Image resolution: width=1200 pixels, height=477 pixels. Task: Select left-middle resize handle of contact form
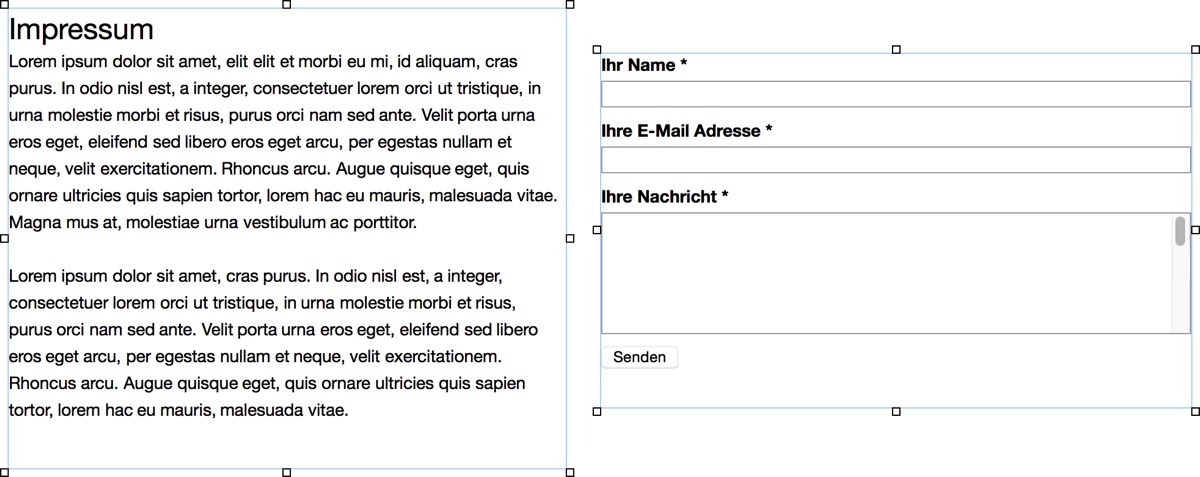(x=598, y=230)
